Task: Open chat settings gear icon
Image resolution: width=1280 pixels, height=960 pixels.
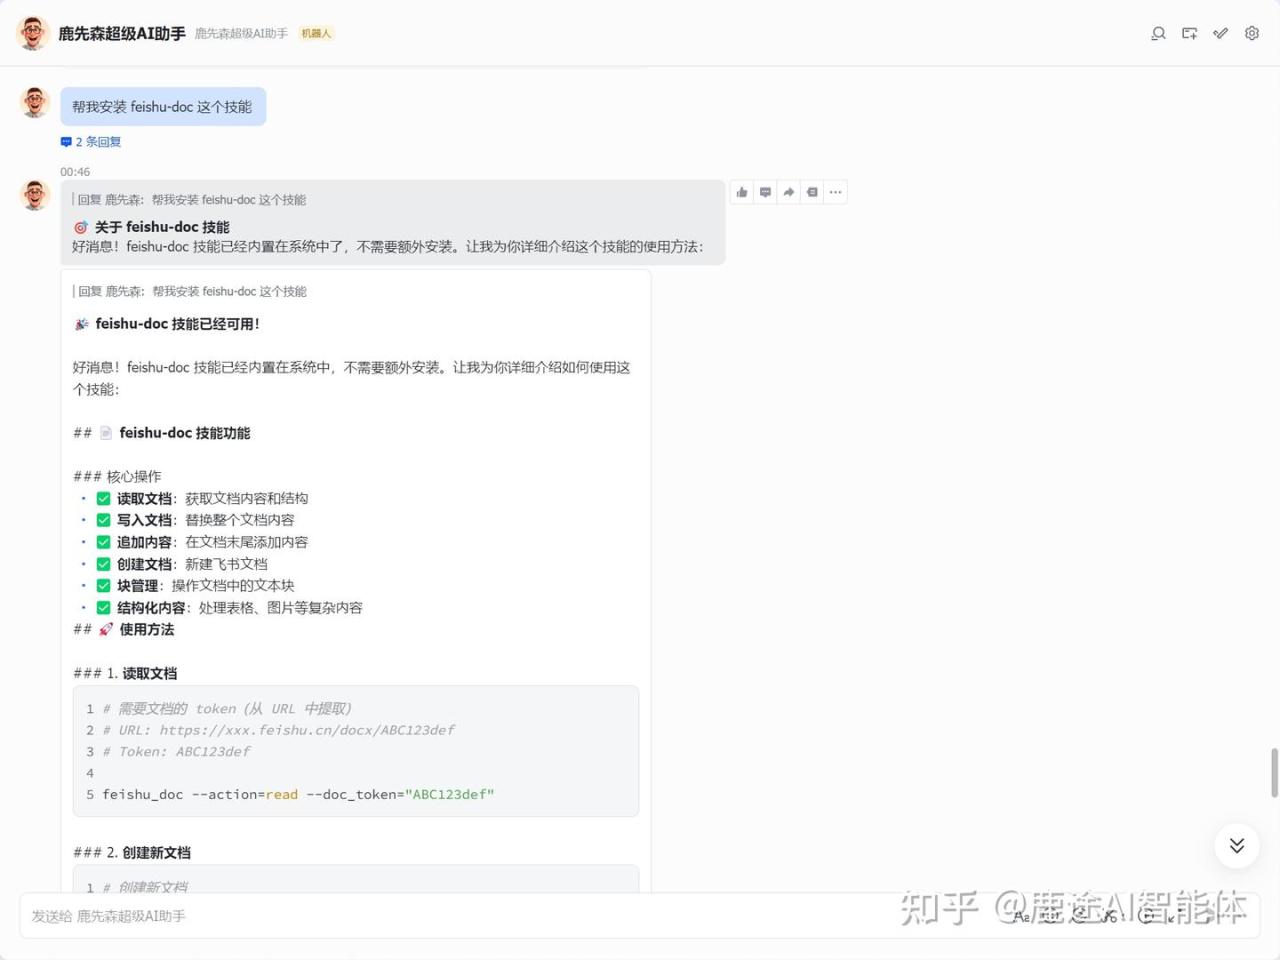Action: pyautogui.click(x=1252, y=33)
